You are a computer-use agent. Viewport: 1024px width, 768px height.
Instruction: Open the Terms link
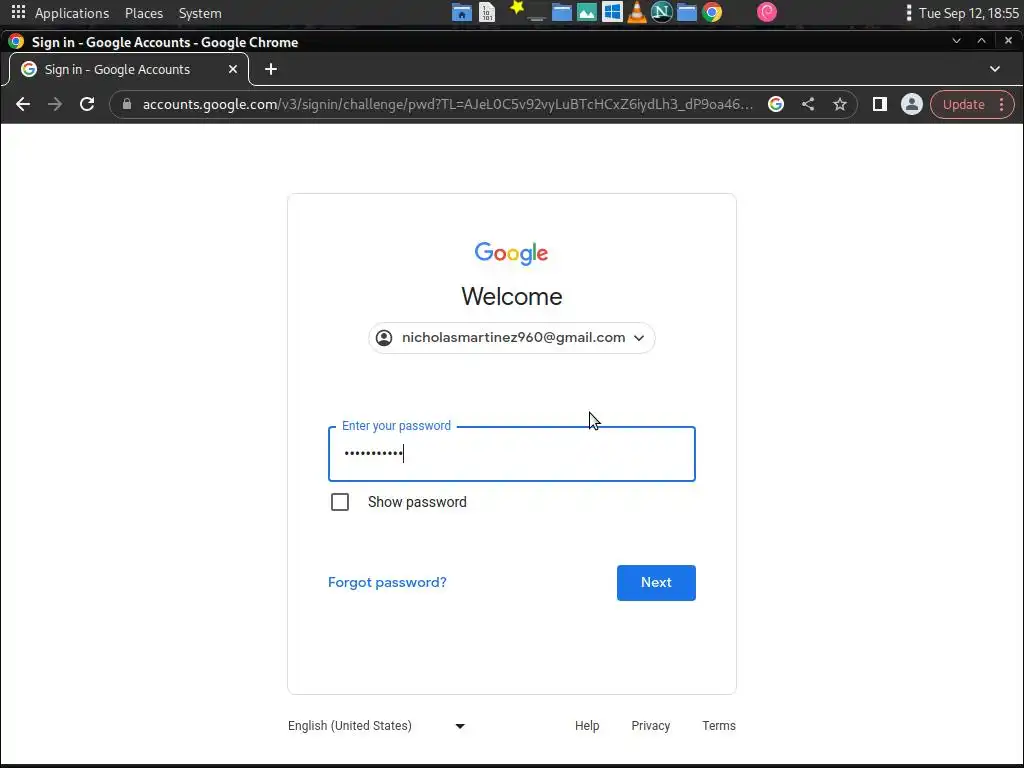click(x=718, y=726)
